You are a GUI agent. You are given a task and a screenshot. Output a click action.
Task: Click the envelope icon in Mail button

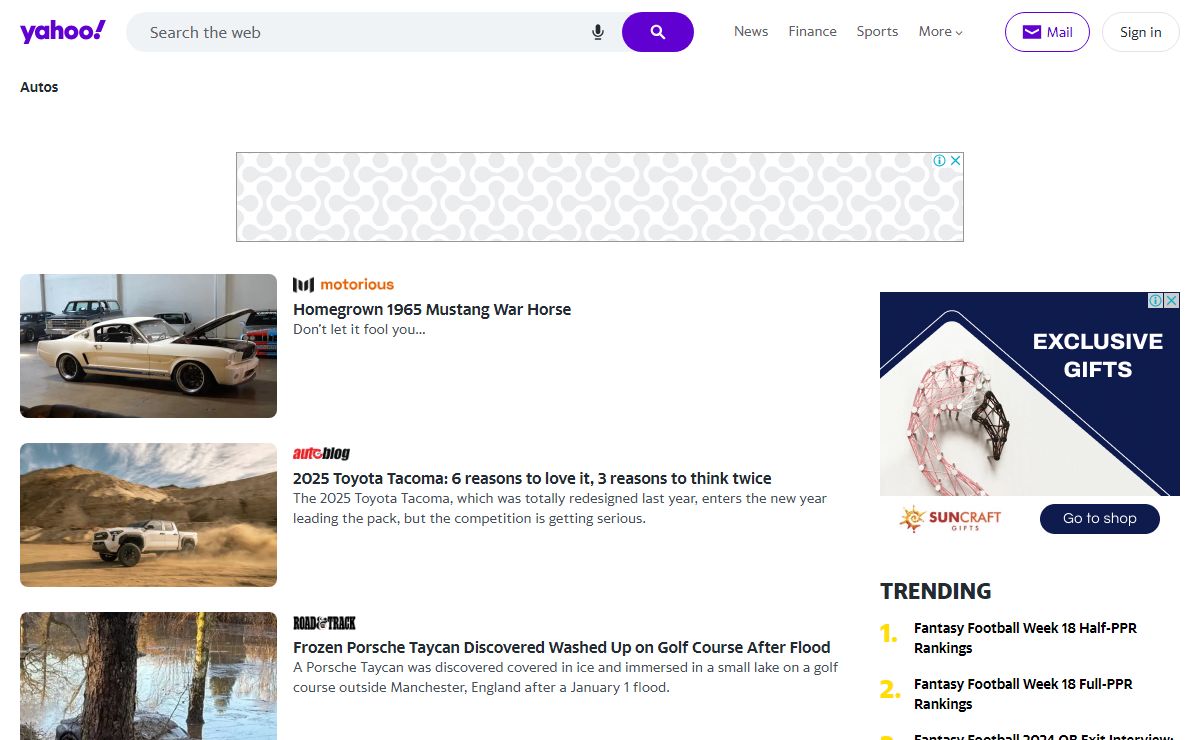point(1031,32)
